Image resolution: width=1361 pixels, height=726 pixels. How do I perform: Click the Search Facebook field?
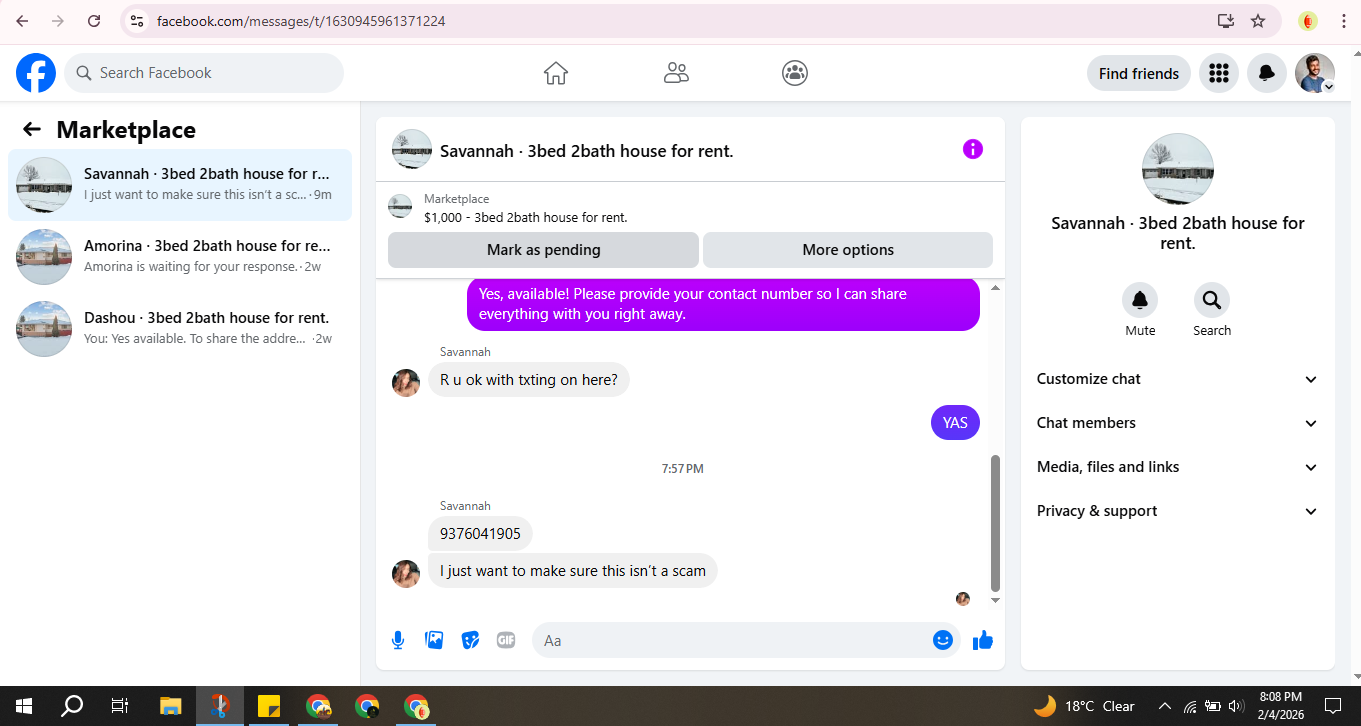204,73
